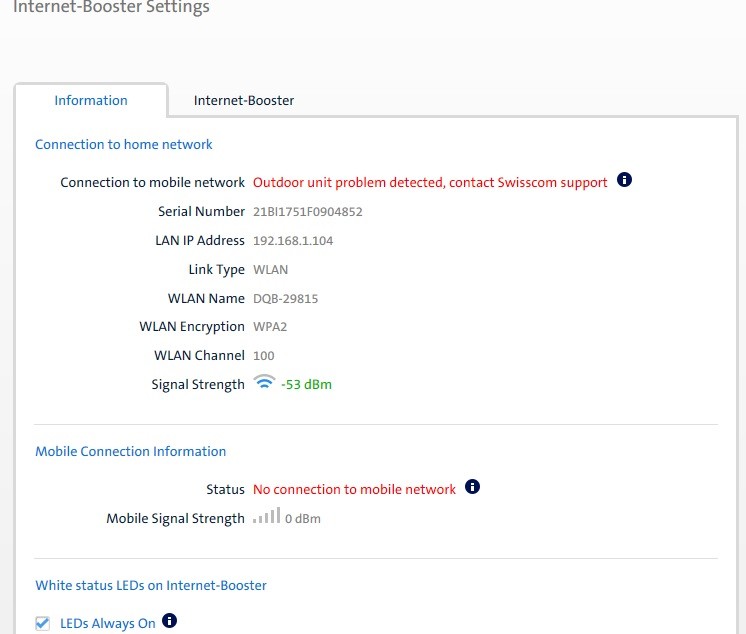Viewport: 746px width, 634px height.
Task: Click the WPA2 encryption value
Action: tap(270, 327)
